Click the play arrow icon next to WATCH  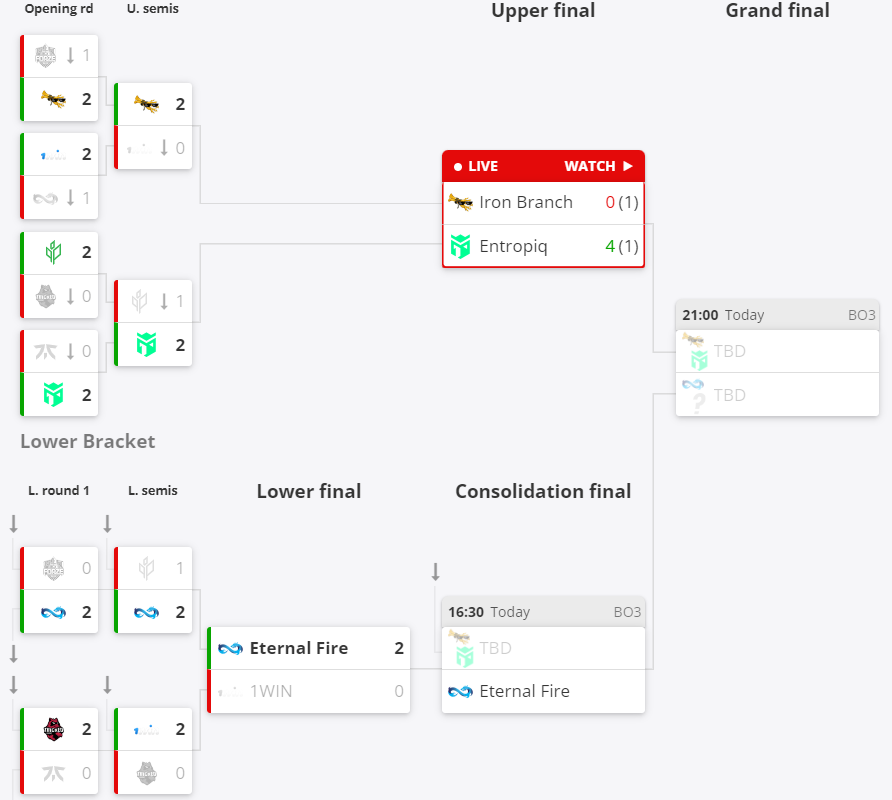coord(628,166)
